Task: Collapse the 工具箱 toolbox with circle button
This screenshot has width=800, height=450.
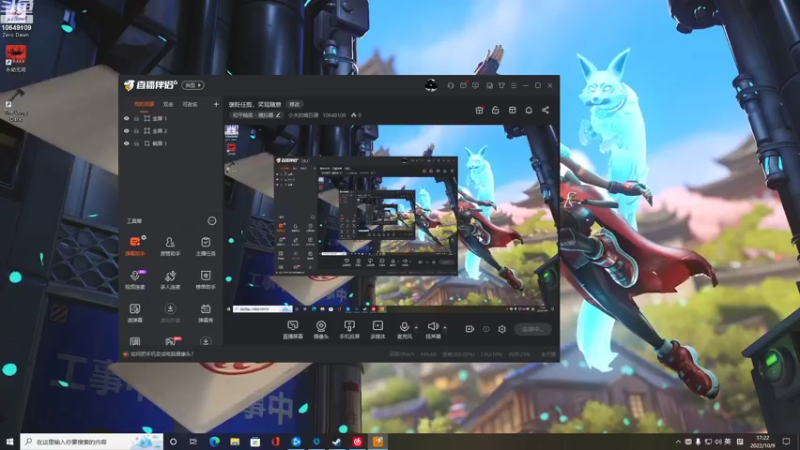Action: click(x=212, y=221)
